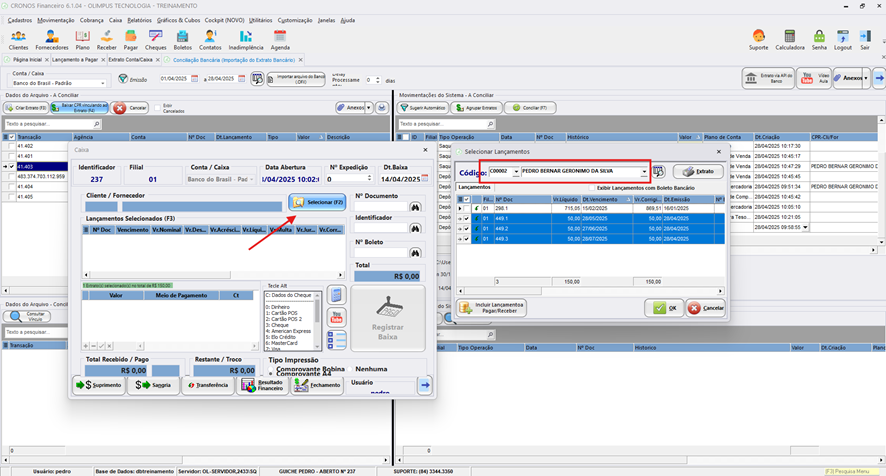
Task: Launch the Calculadora tool icon
Action: tap(789, 40)
